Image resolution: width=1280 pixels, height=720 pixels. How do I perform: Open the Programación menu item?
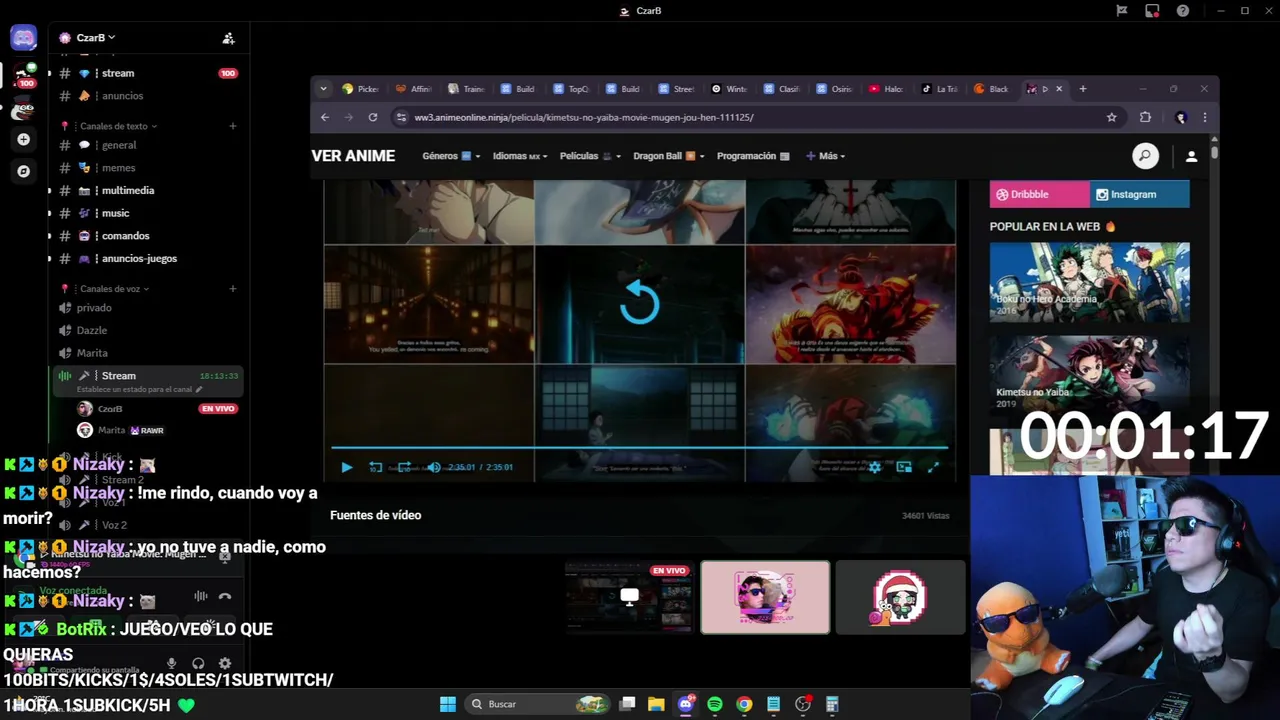[x=753, y=156]
